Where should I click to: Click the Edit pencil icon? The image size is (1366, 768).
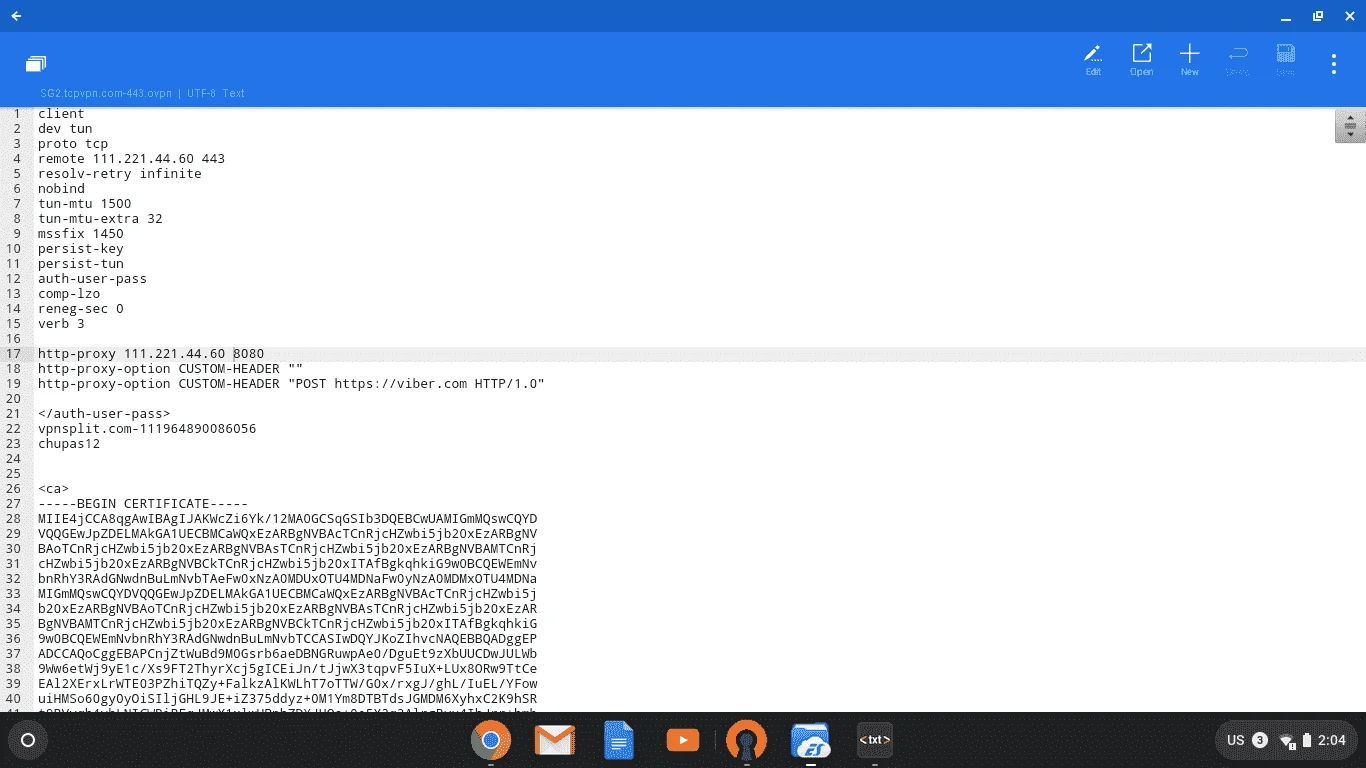1093,59
